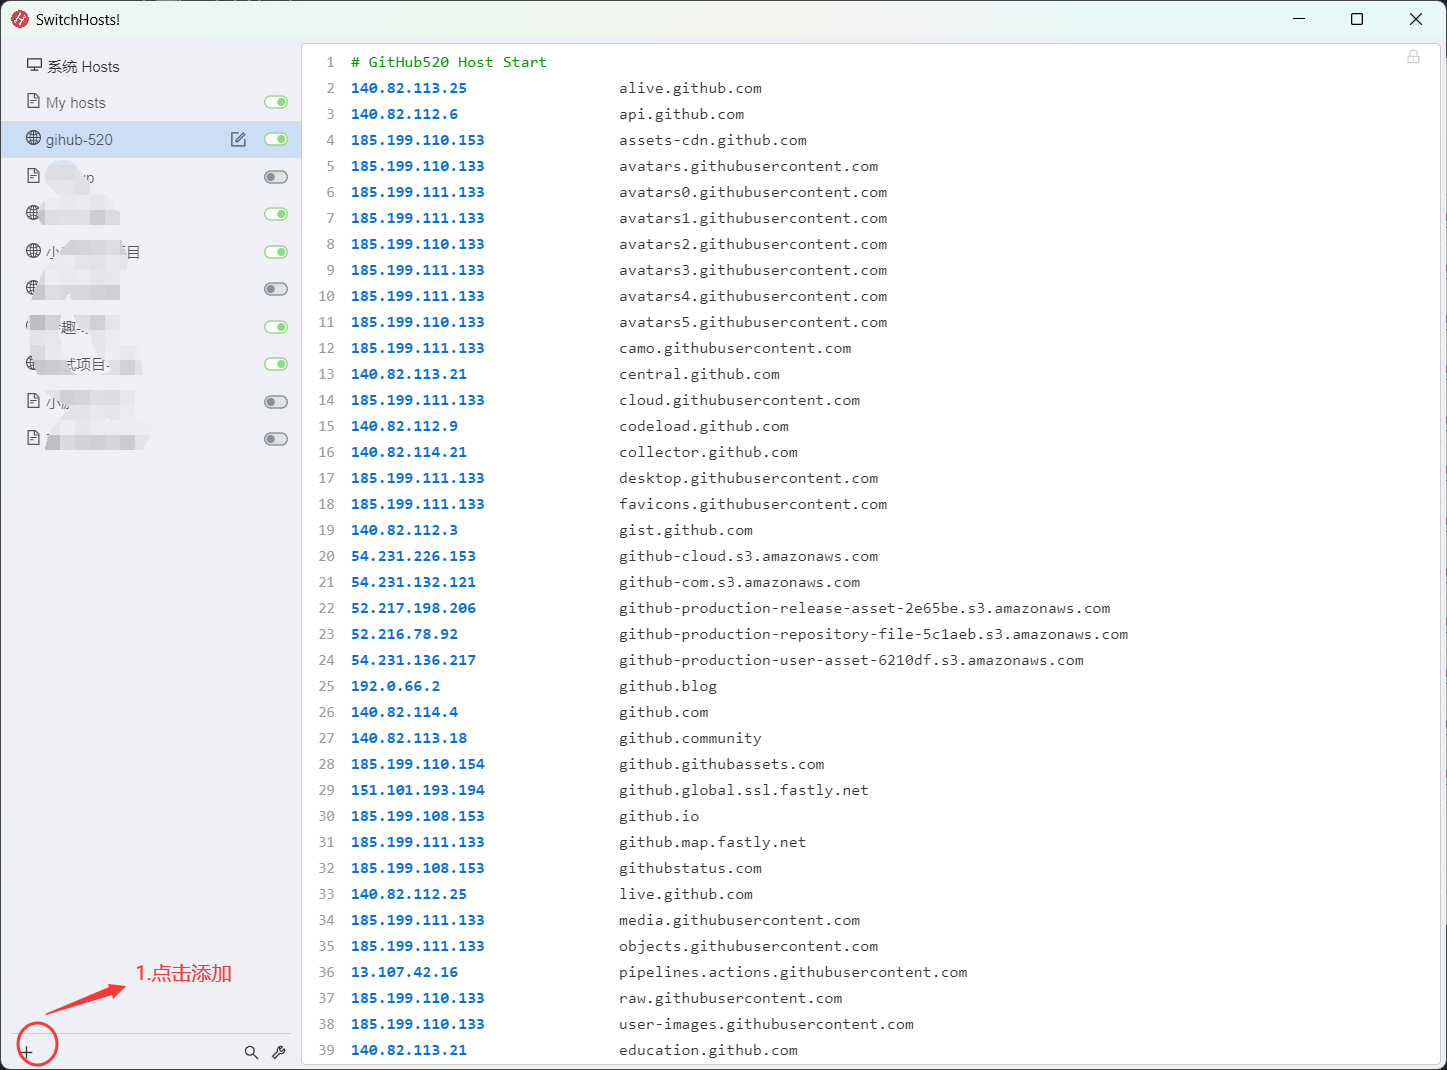The width and height of the screenshot is (1447, 1070).
Task: Click the lock icon in the editor corner
Action: tap(1413, 57)
